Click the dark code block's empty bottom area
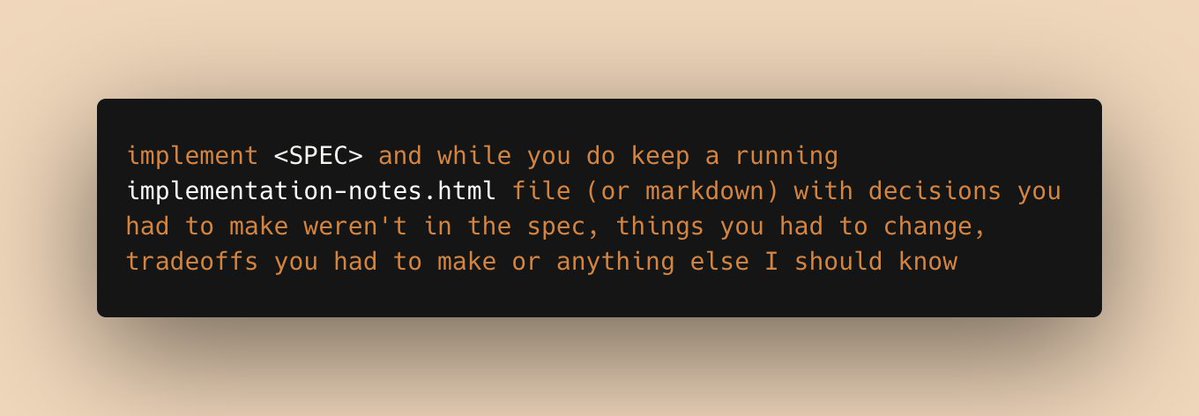 (x=599, y=297)
